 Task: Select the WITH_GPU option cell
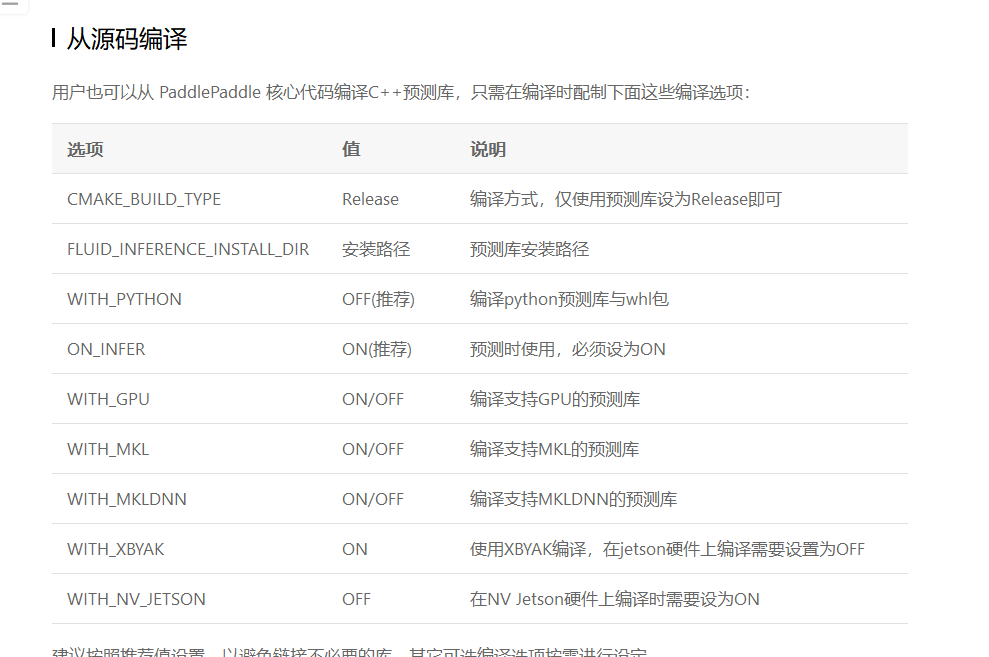(108, 399)
